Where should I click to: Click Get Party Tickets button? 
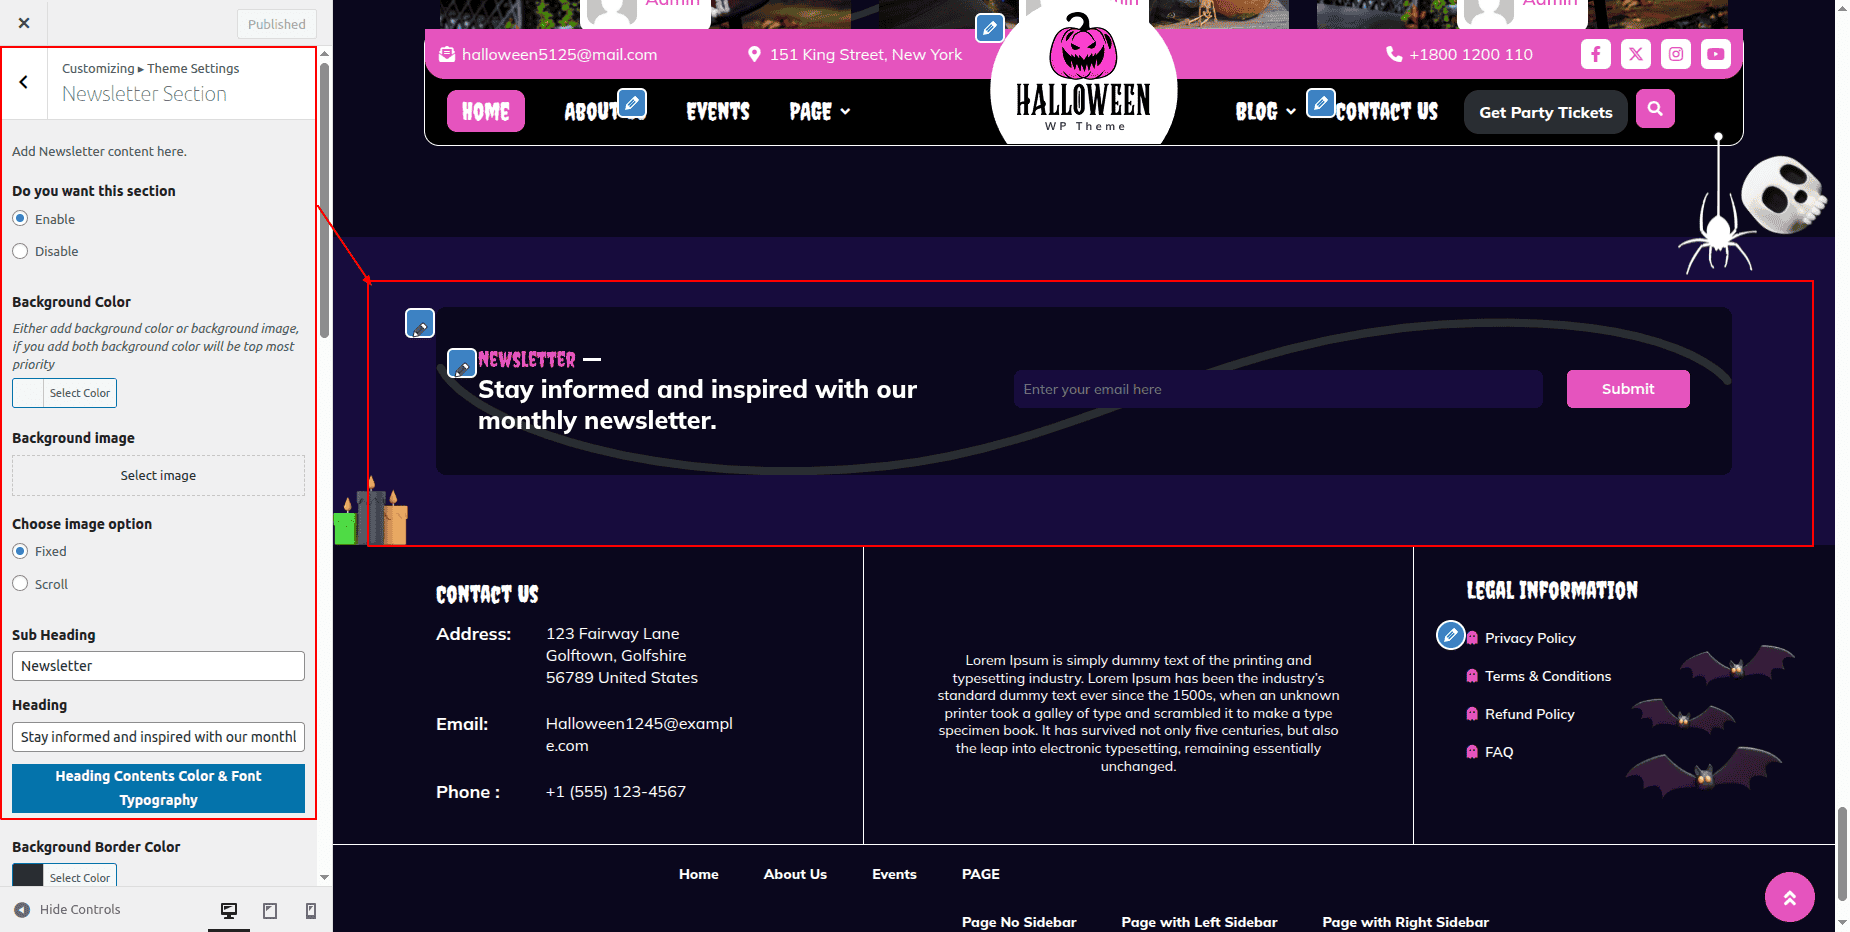pos(1545,112)
